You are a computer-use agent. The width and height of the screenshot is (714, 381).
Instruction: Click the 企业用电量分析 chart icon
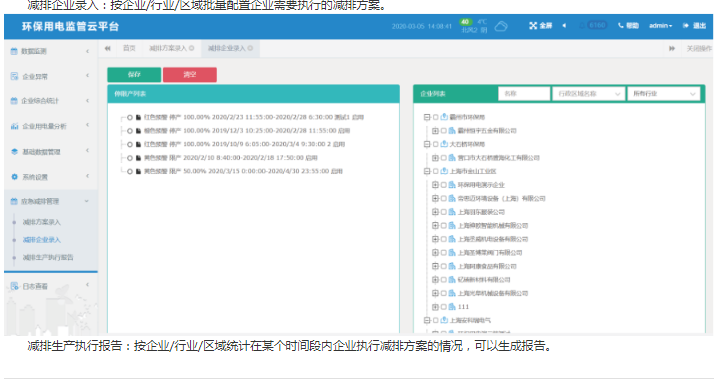pos(15,126)
